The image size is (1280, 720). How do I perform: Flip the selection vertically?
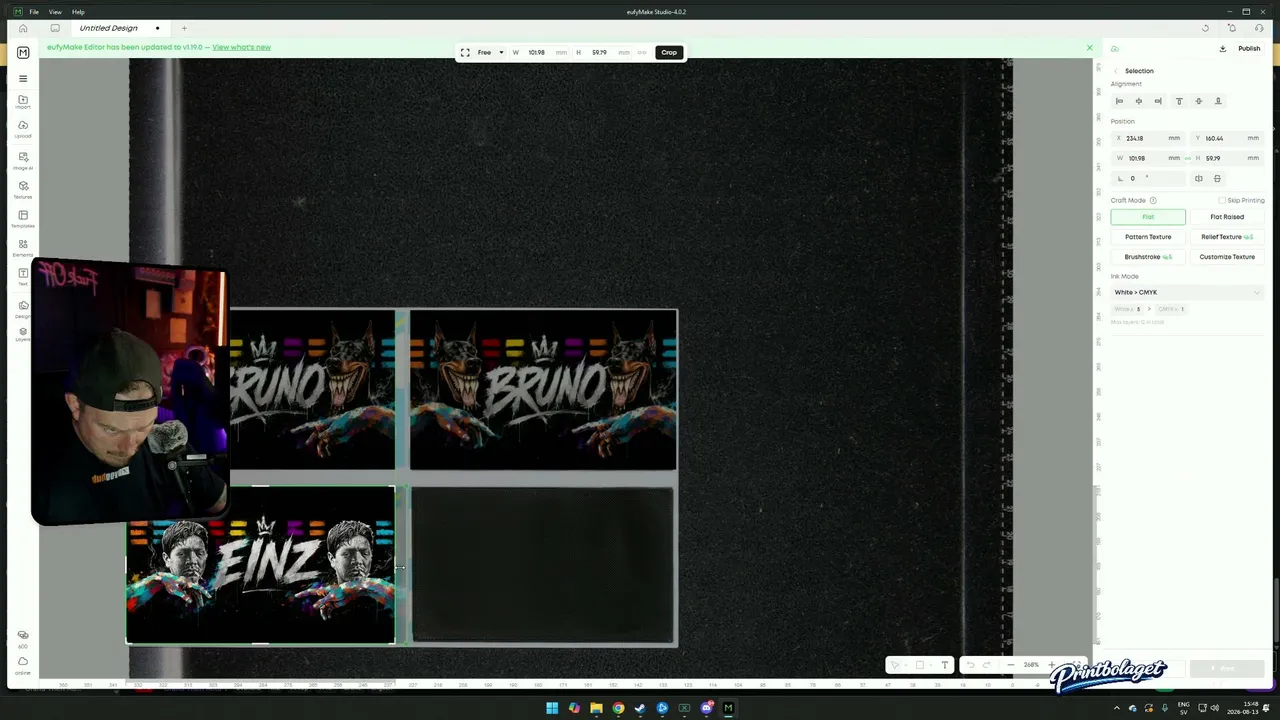pyautogui.click(x=1217, y=179)
